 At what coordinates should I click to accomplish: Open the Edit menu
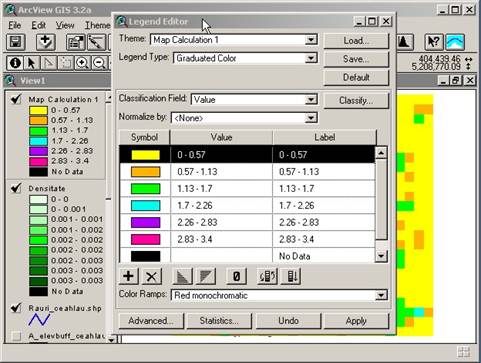coord(38,25)
